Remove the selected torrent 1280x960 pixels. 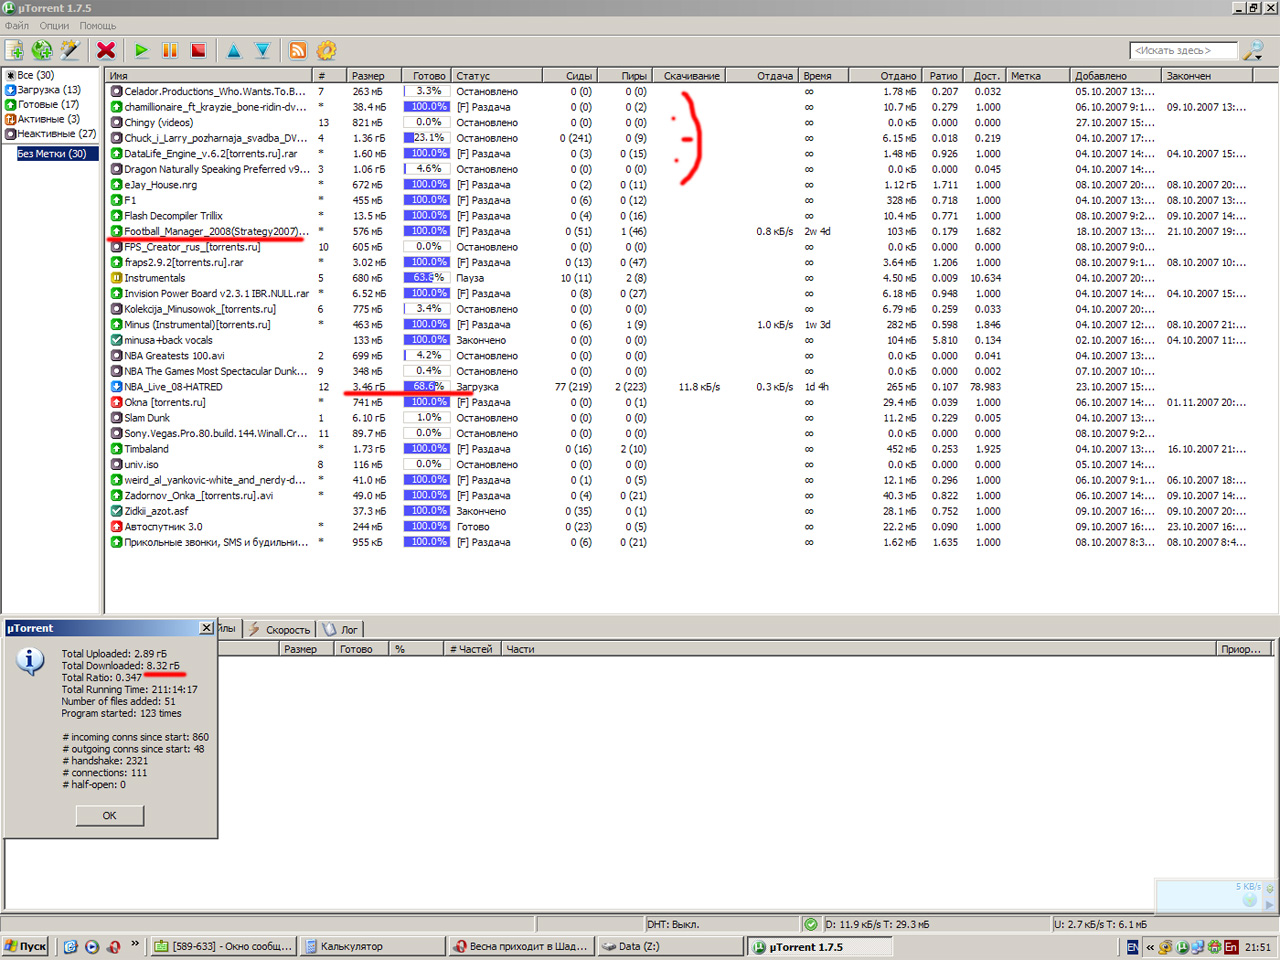106,50
